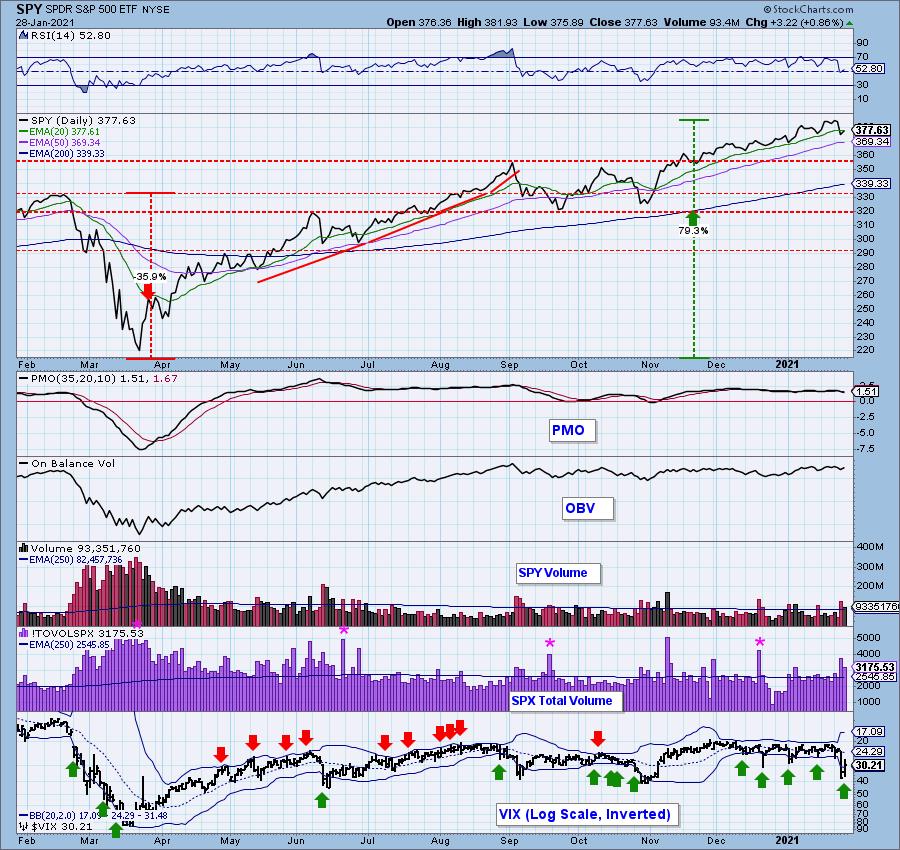Click the candlestick icon beside $VIX 30.21
The width and height of the screenshot is (900, 850).
[x=24, y=826]
